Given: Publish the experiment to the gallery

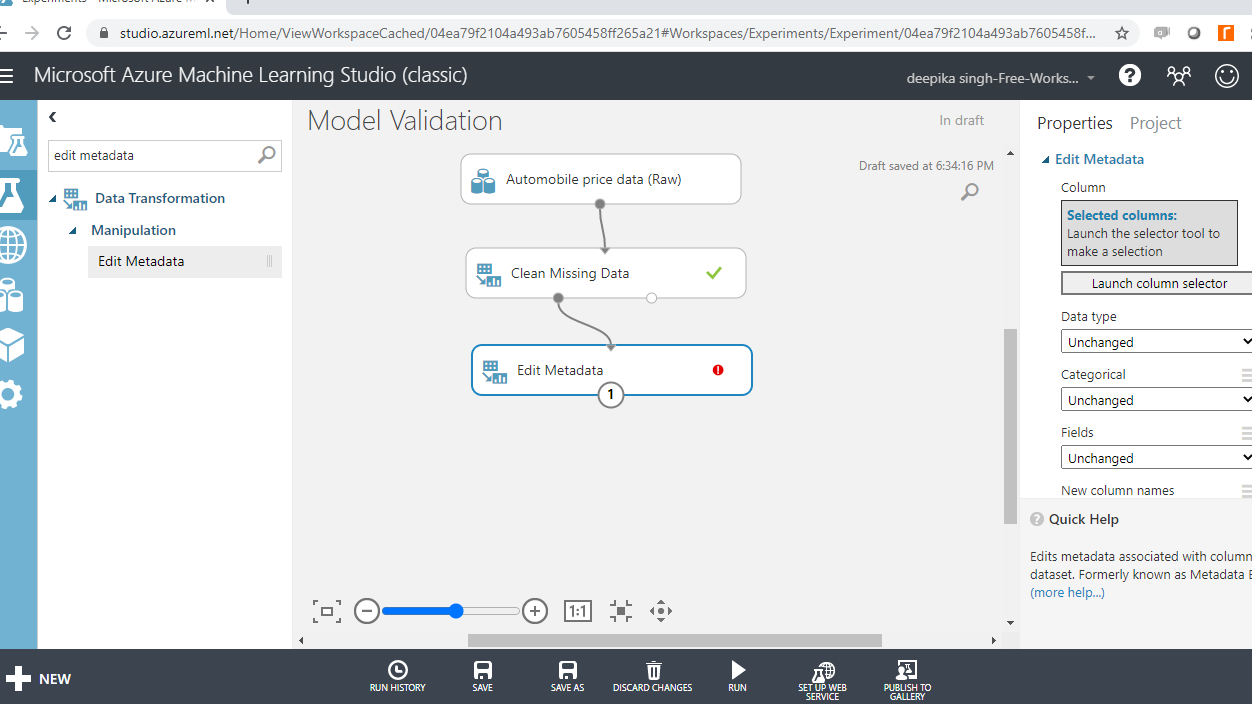Looking at the screenshot, I should [x=907, y=681].
